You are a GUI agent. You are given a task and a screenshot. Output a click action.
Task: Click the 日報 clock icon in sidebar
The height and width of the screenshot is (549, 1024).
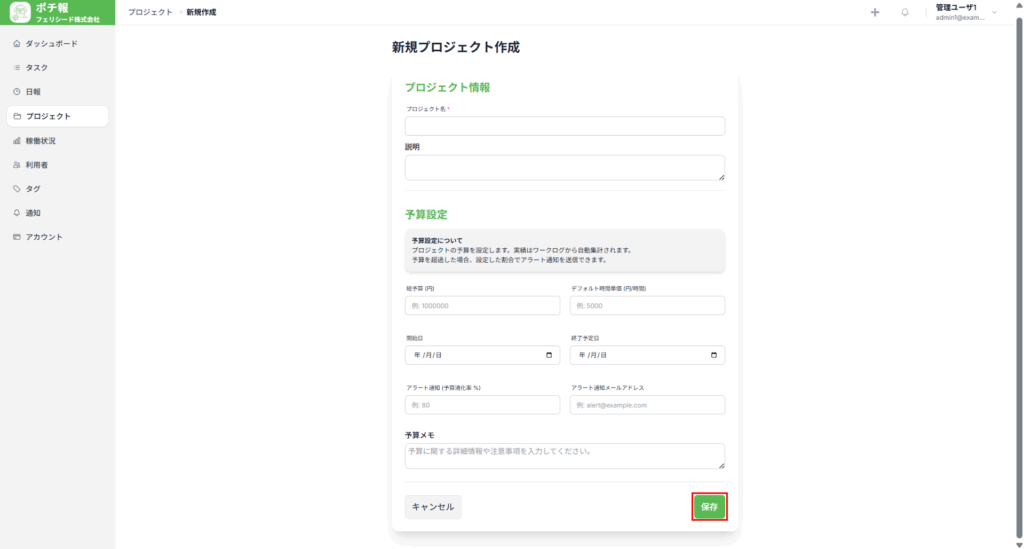(17, 92)
